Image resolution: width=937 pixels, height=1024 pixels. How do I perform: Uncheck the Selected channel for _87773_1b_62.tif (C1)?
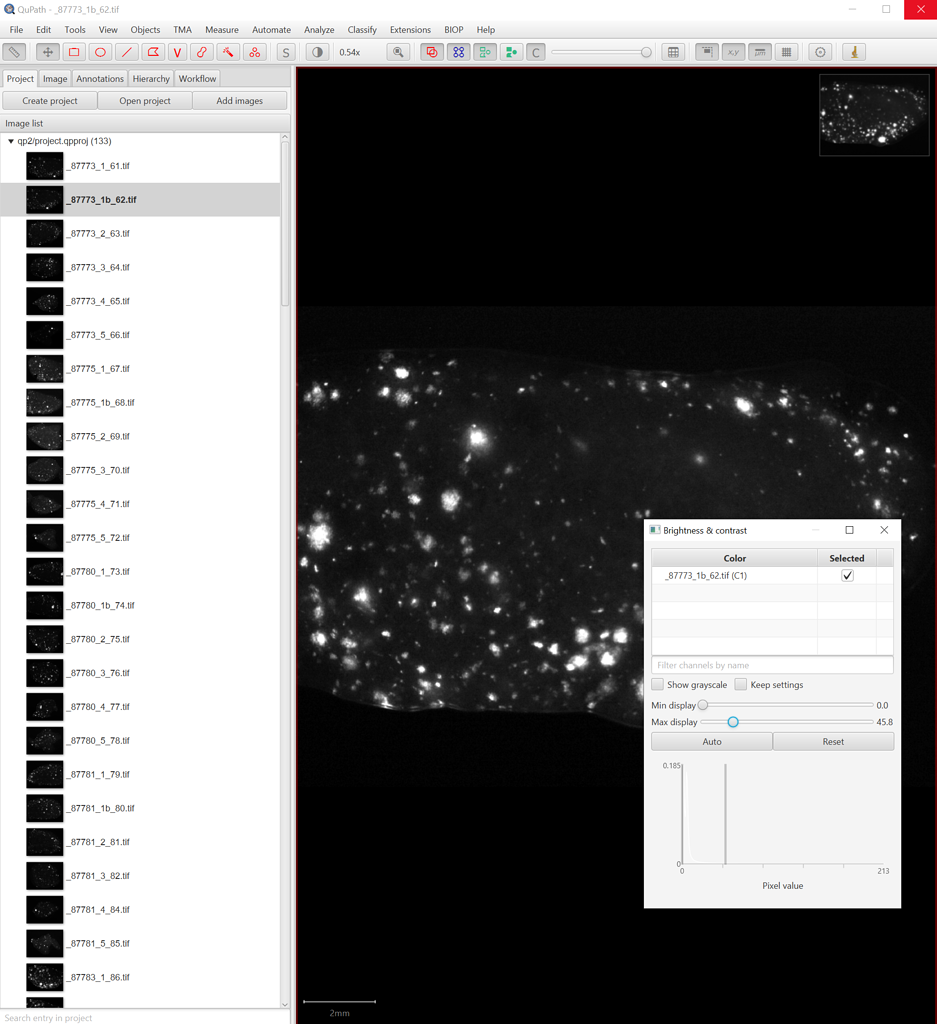847,575
